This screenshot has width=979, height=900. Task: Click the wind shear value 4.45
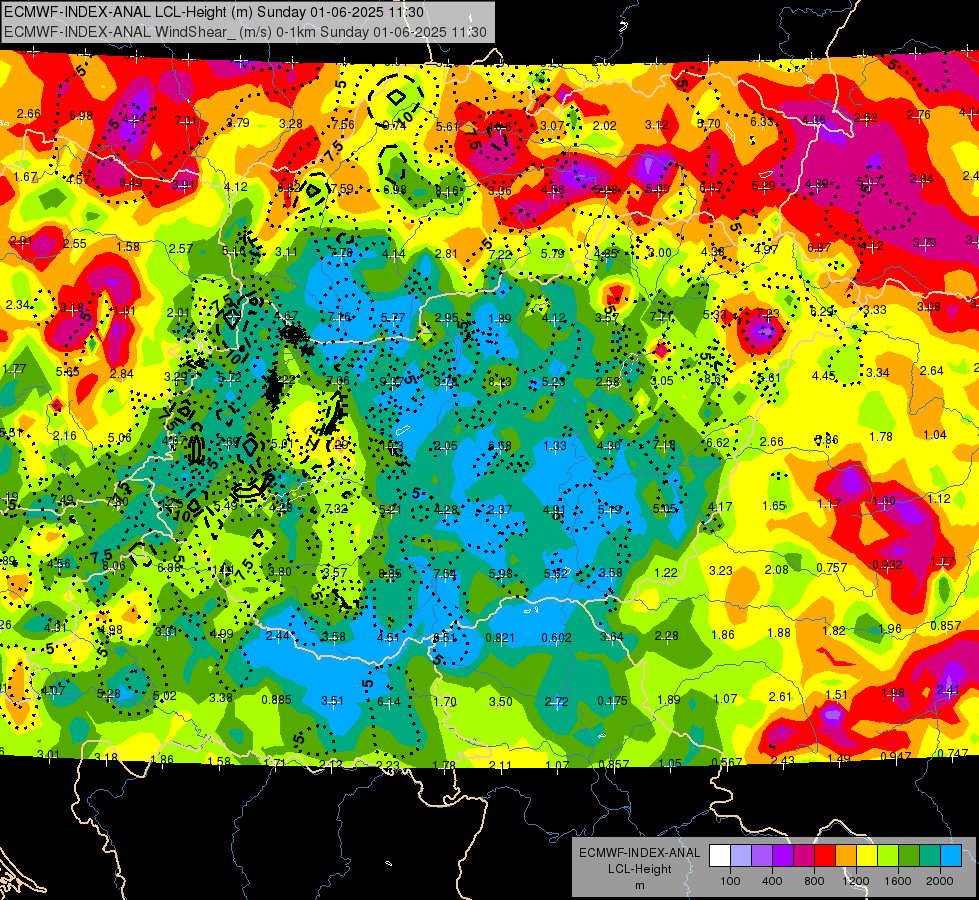pyautogui.click(x=824, y=375)
